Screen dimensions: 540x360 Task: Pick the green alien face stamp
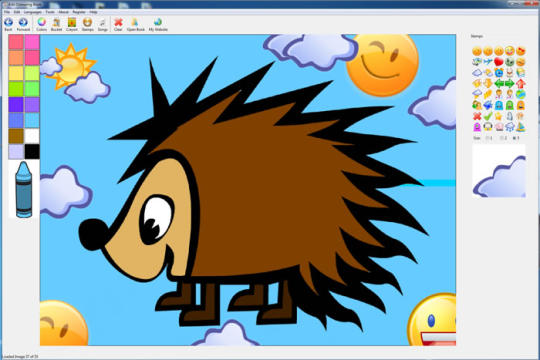click(x=510, y=62)
